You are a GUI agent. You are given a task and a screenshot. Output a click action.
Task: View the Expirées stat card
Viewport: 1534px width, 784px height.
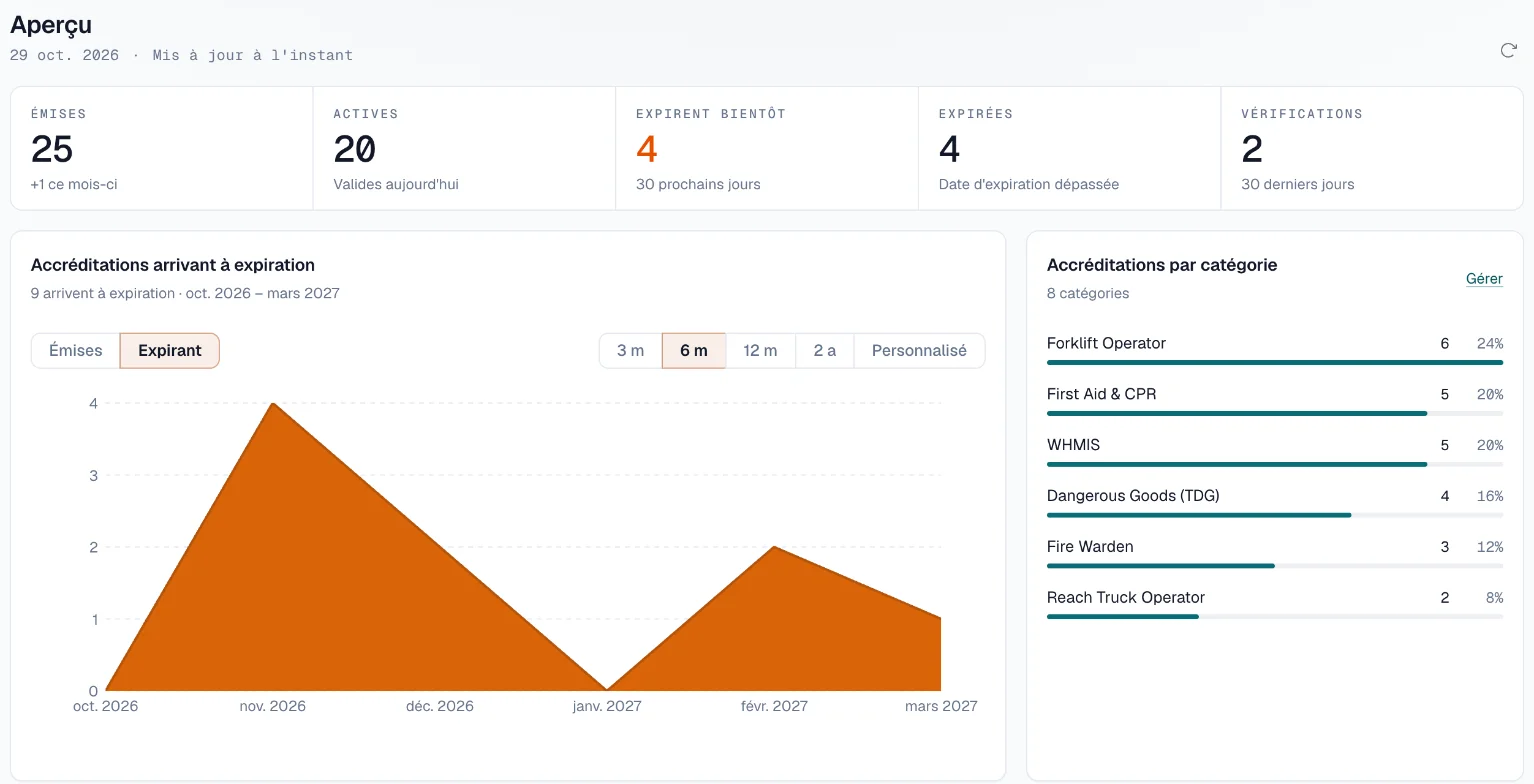tap(1069, 148)
